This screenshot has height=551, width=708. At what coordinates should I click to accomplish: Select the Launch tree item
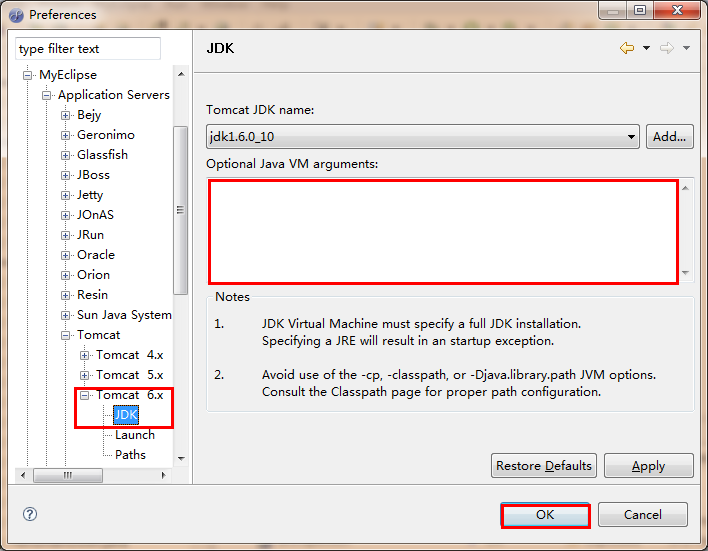coord(135,434)
